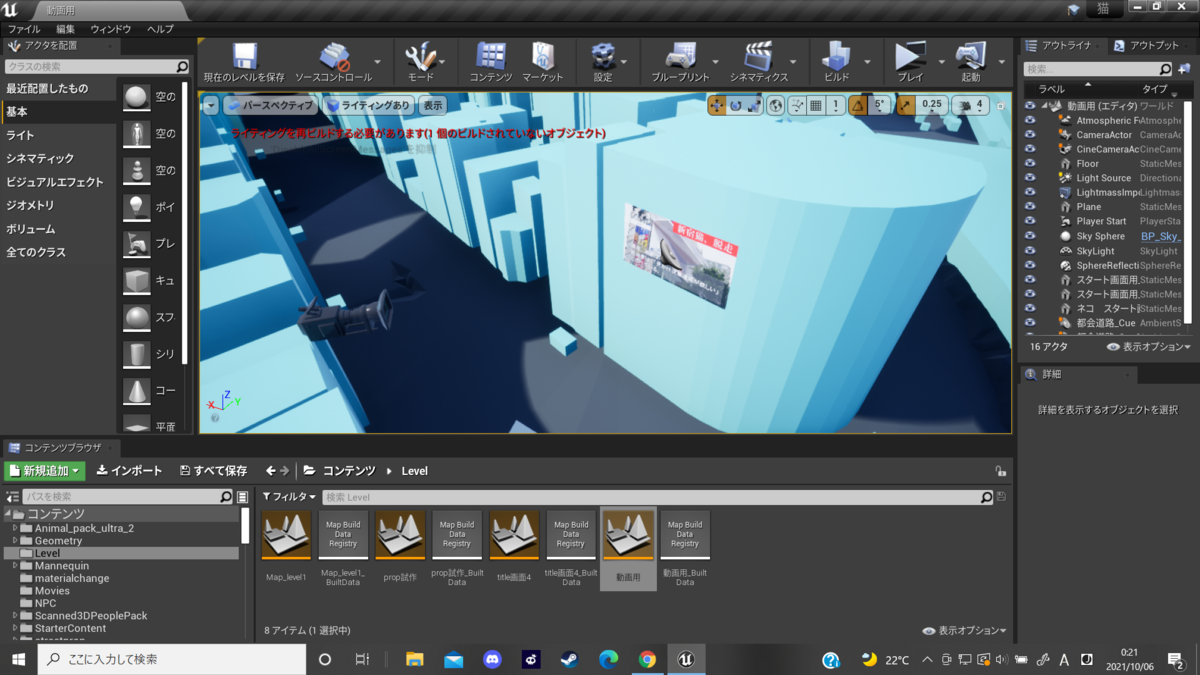This screenshot has width=1200, height=675.
Task: Open the Perspective view mode dropdown
Action: 270,105
